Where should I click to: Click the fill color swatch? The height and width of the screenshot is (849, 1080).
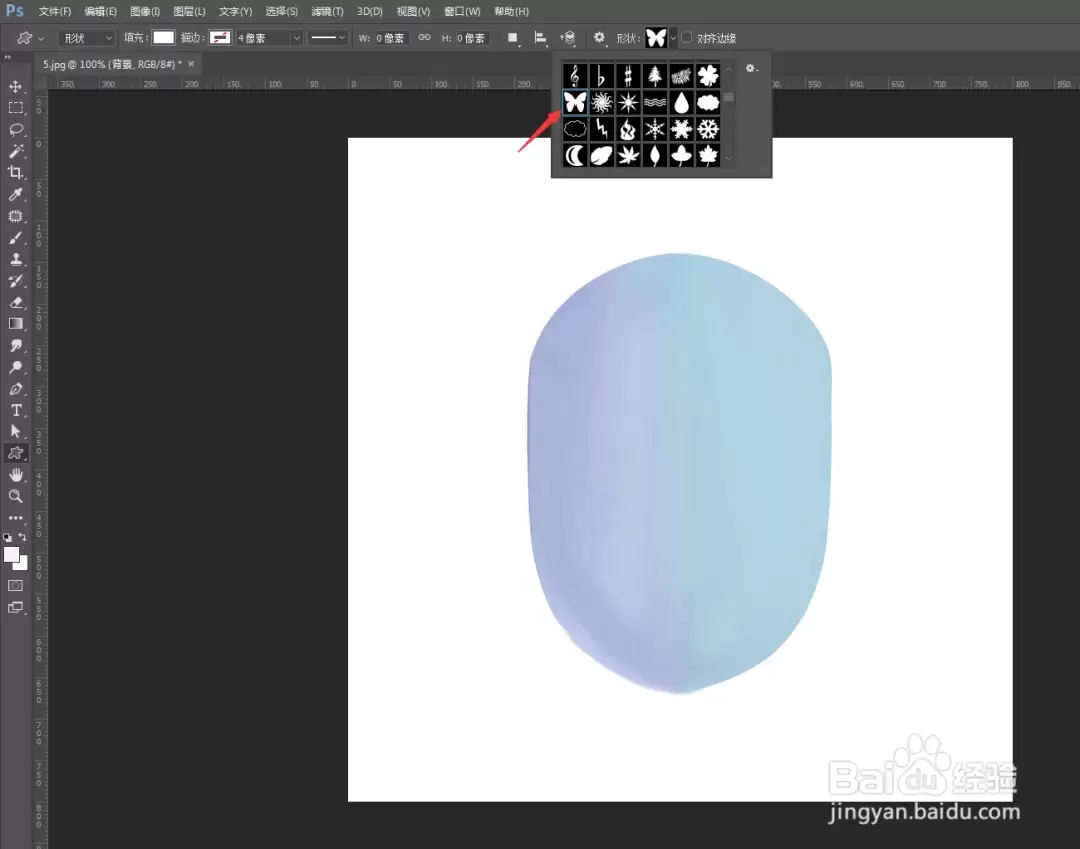[163, 38]
